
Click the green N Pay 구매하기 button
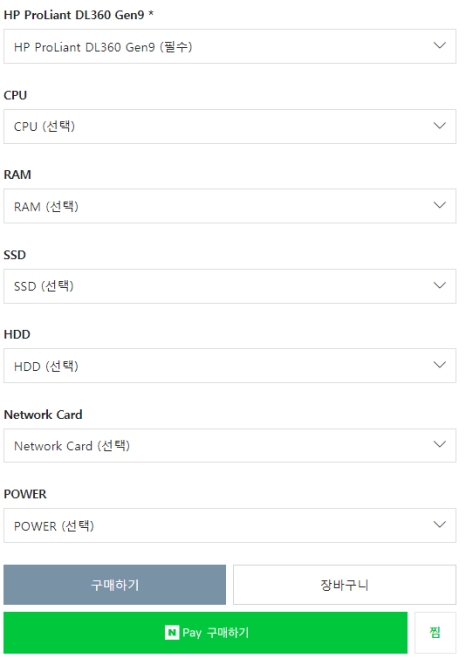(x=205, y=633)
